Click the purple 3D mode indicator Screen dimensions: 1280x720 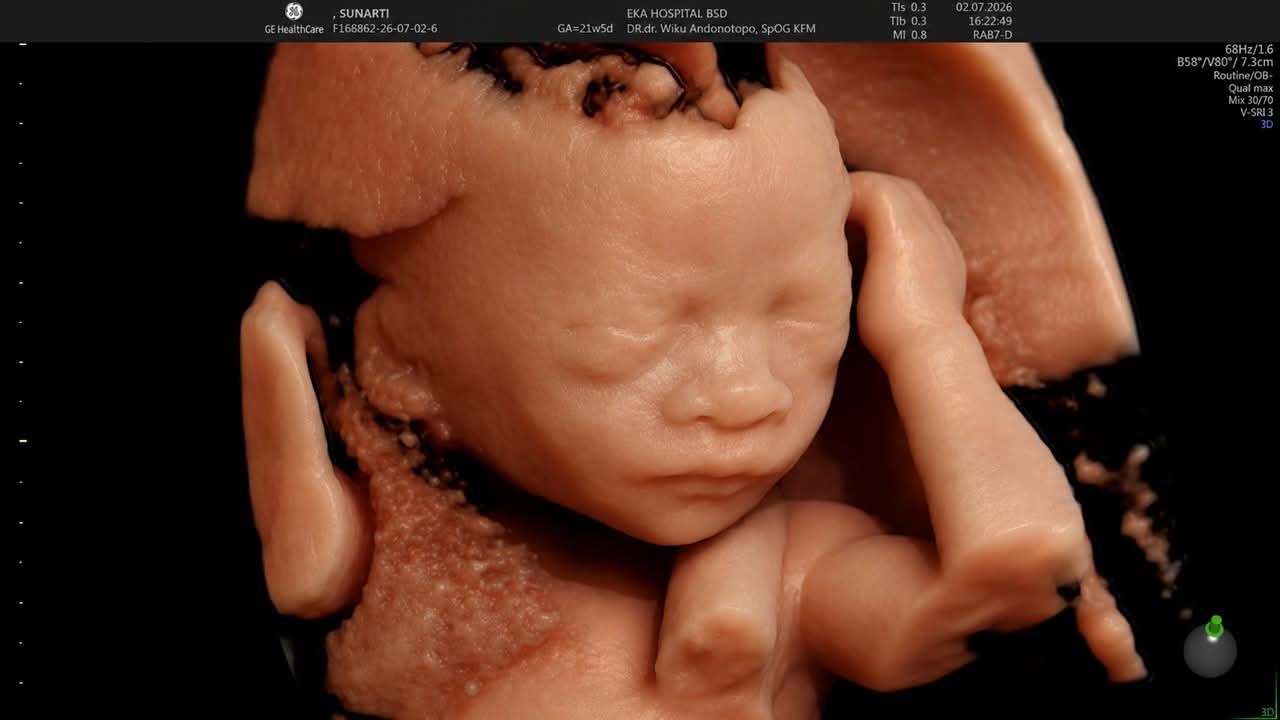click(1266, 125)
